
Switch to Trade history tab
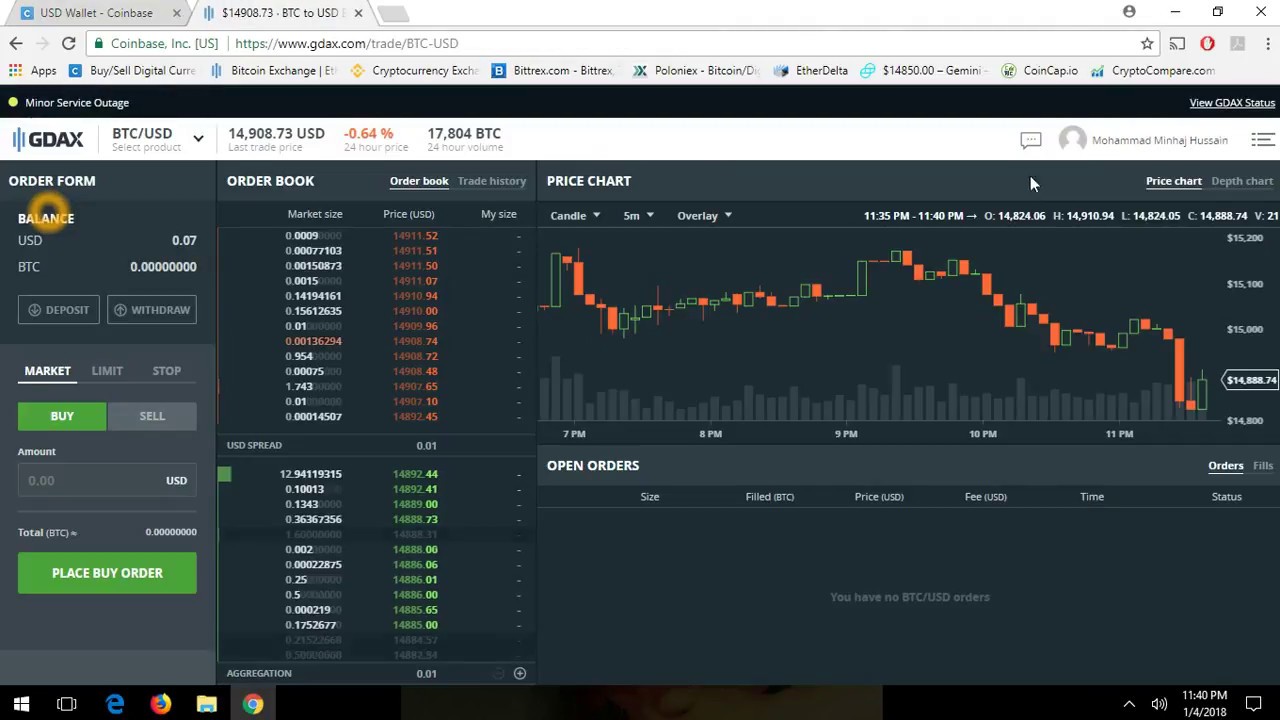(x=492, y=181)
